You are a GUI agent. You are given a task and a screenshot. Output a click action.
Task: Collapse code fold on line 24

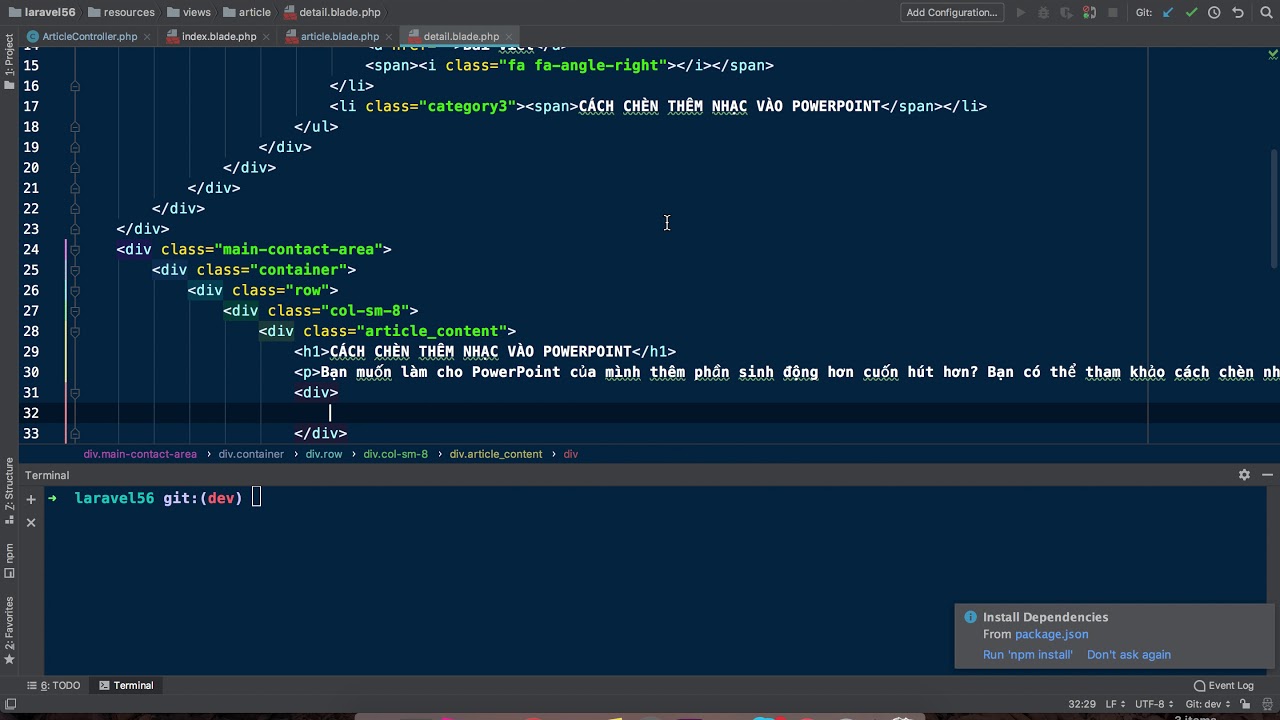pos(75,249)
